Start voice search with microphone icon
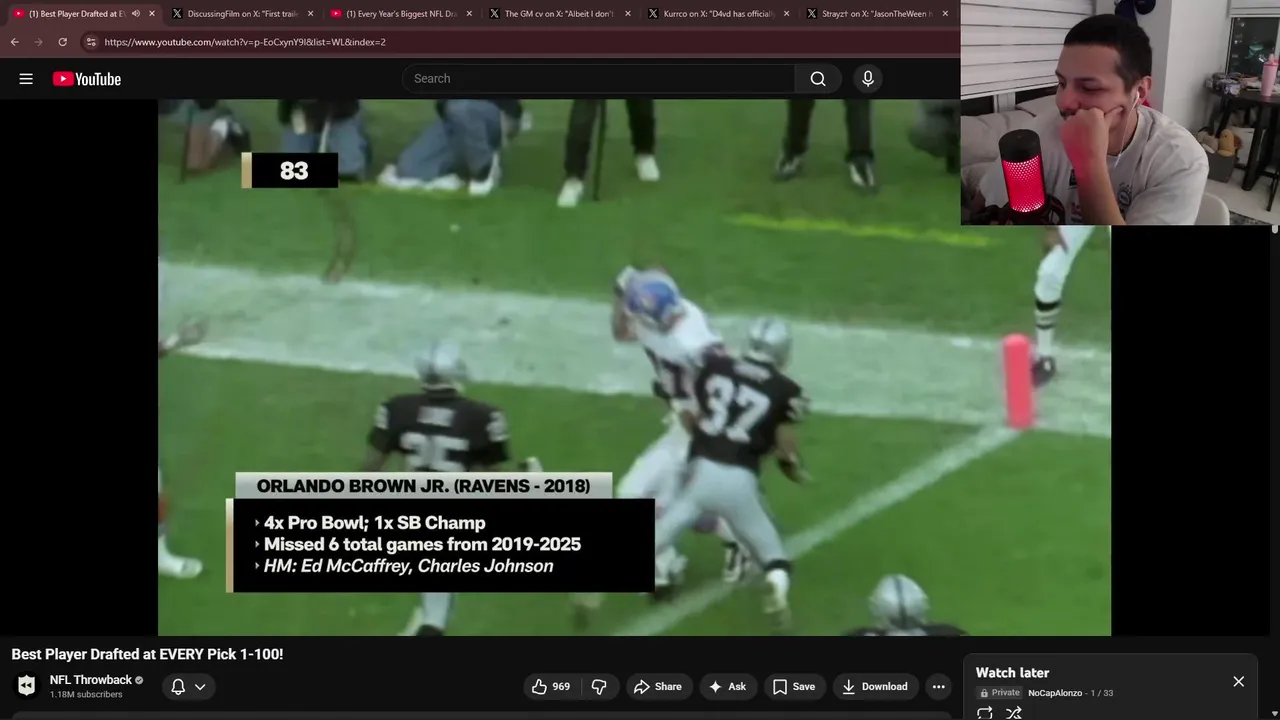The width and height of the screenshot is (1280, 720). click(x=868, y=79)
